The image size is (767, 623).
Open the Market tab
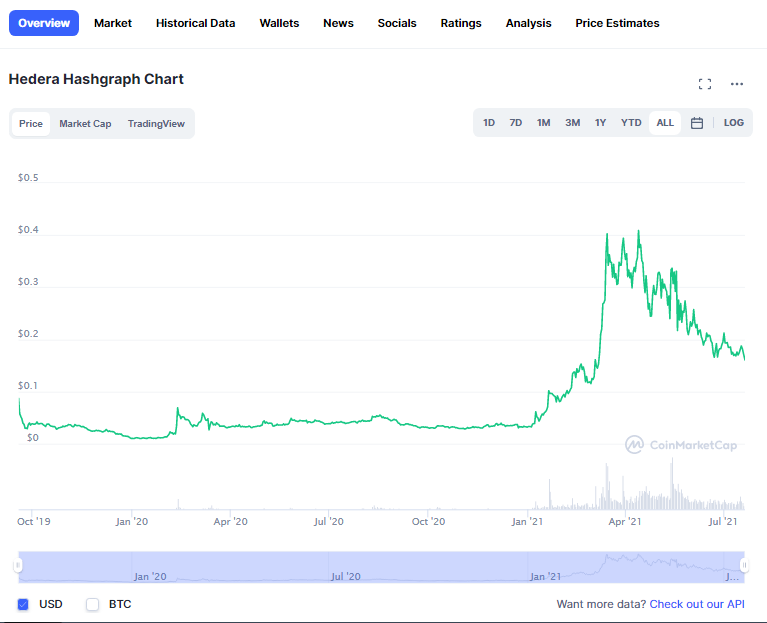(x=113, y=23)
